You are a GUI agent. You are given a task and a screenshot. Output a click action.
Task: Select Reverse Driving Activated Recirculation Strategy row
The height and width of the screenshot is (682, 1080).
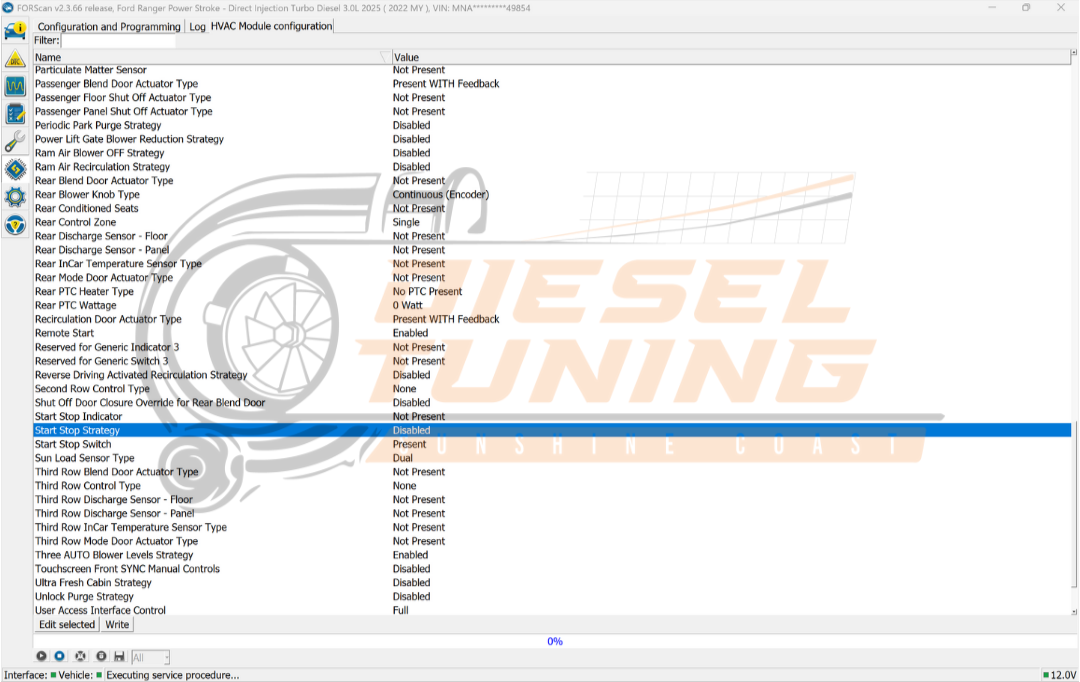[552, 375]
